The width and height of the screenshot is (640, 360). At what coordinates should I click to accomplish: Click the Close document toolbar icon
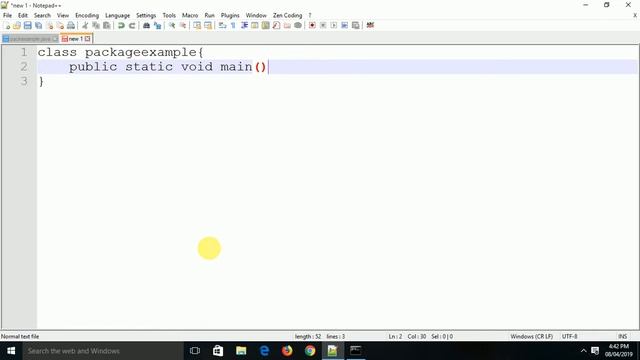point(49,25)
